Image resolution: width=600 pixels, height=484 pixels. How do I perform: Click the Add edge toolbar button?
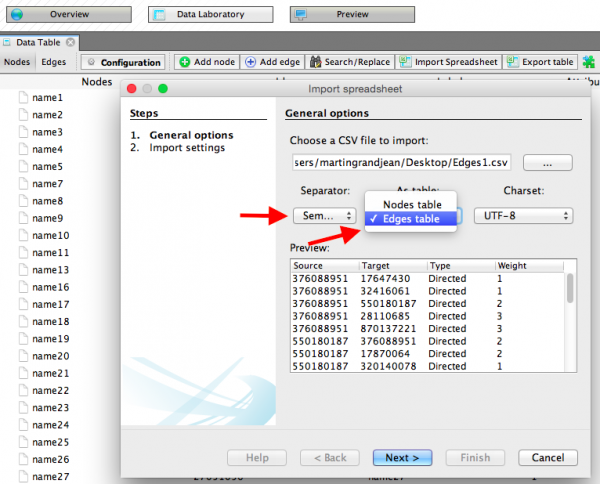point(273,62)
